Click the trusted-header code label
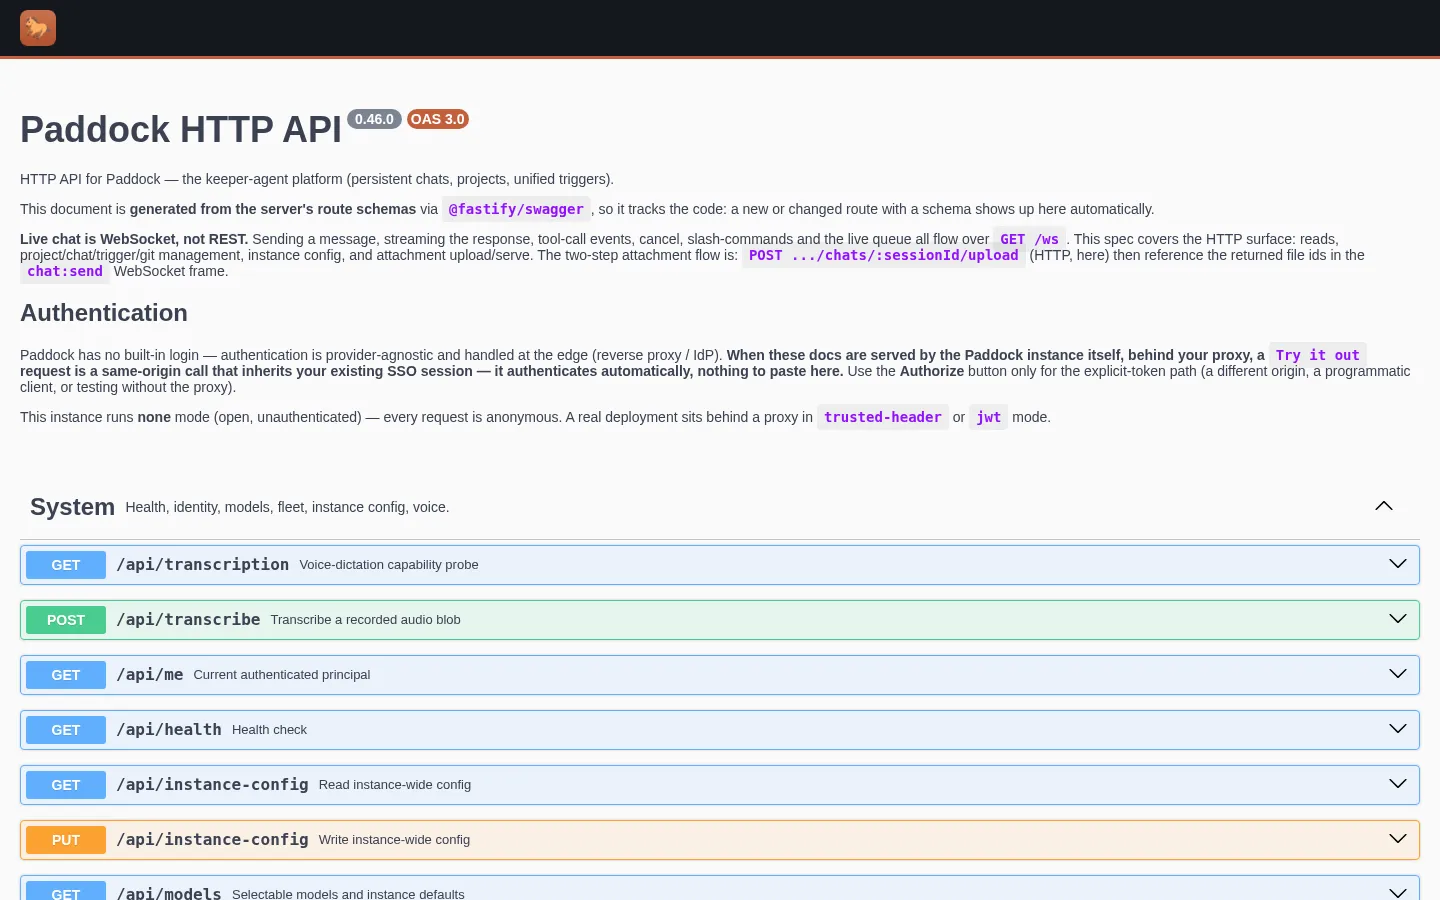This screenshot has width=1440, height=900. [883, 417]
